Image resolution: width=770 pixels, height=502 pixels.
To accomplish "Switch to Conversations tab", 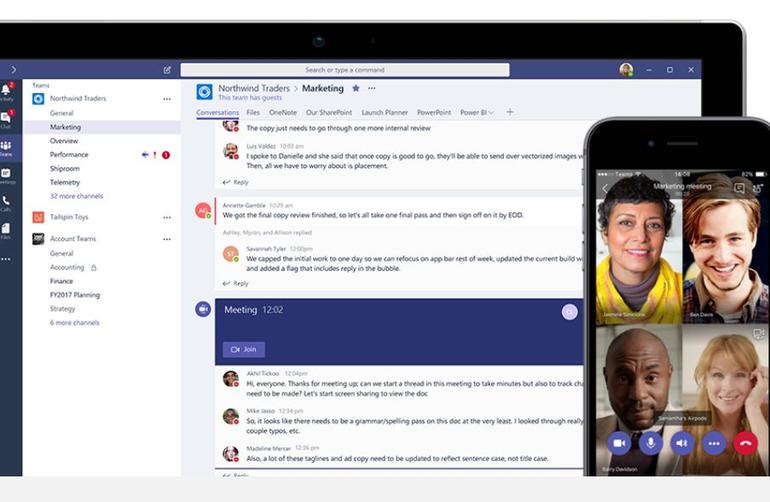I will (x=218, y=112).
